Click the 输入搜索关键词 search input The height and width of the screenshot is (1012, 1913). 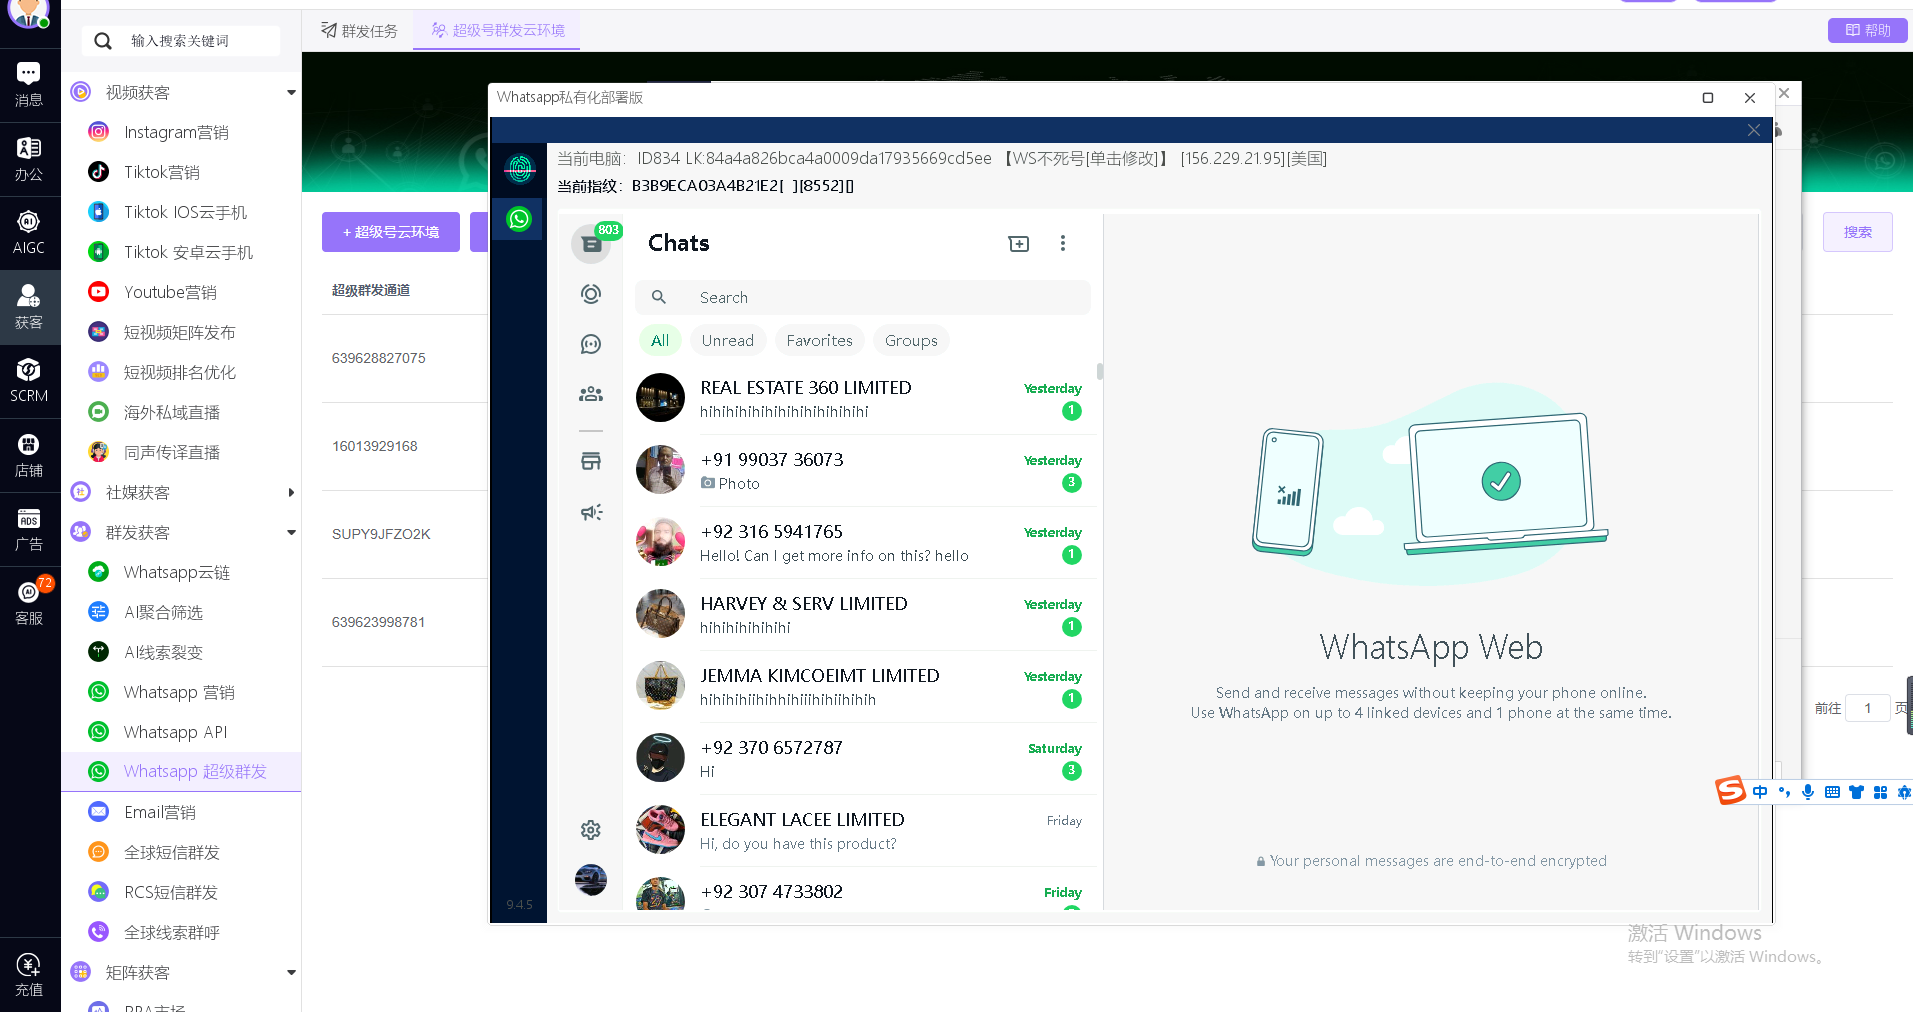[x=180, y=41]
